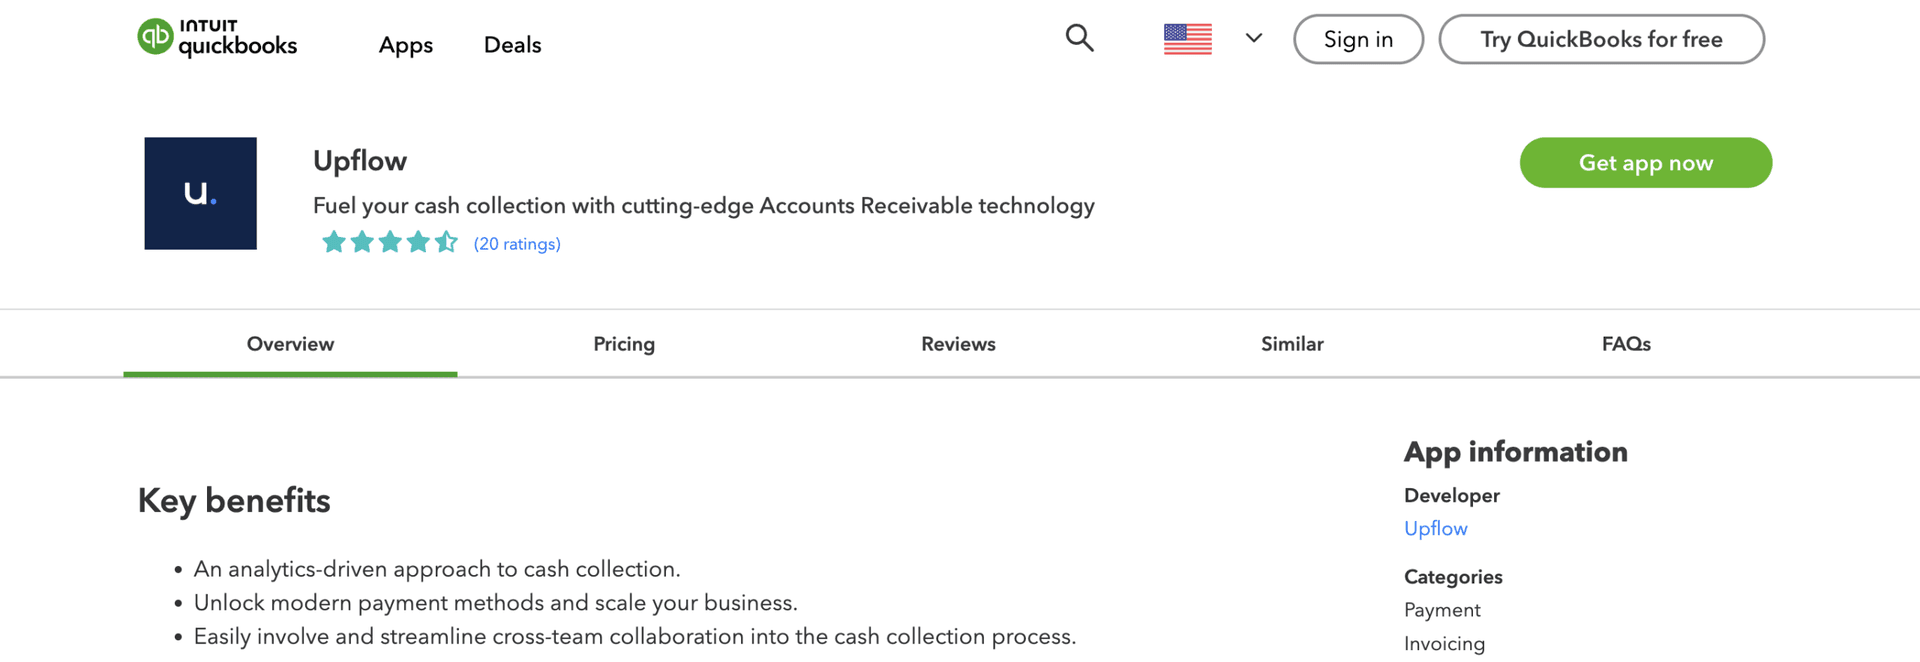Open the Upflow developer link
The width and height of the screenshot is (1920, 662).
coord(1435,529)
